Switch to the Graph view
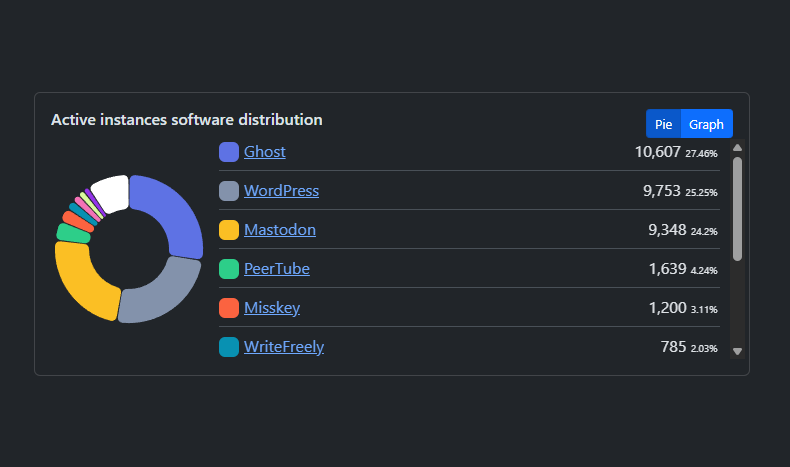Viewport: 790px width, 467px height. click(x=706, y=124)
